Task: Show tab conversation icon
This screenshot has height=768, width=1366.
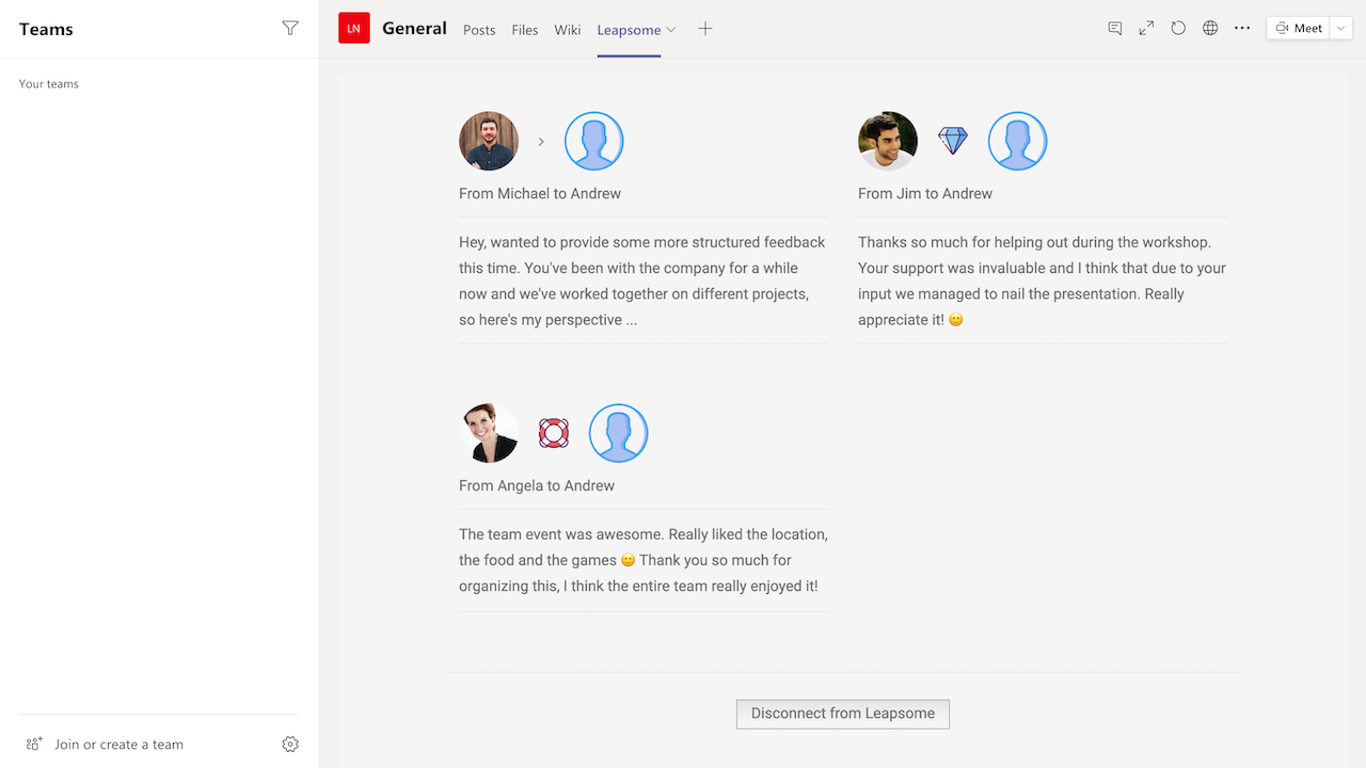Action: click(x=1115, y=28)
